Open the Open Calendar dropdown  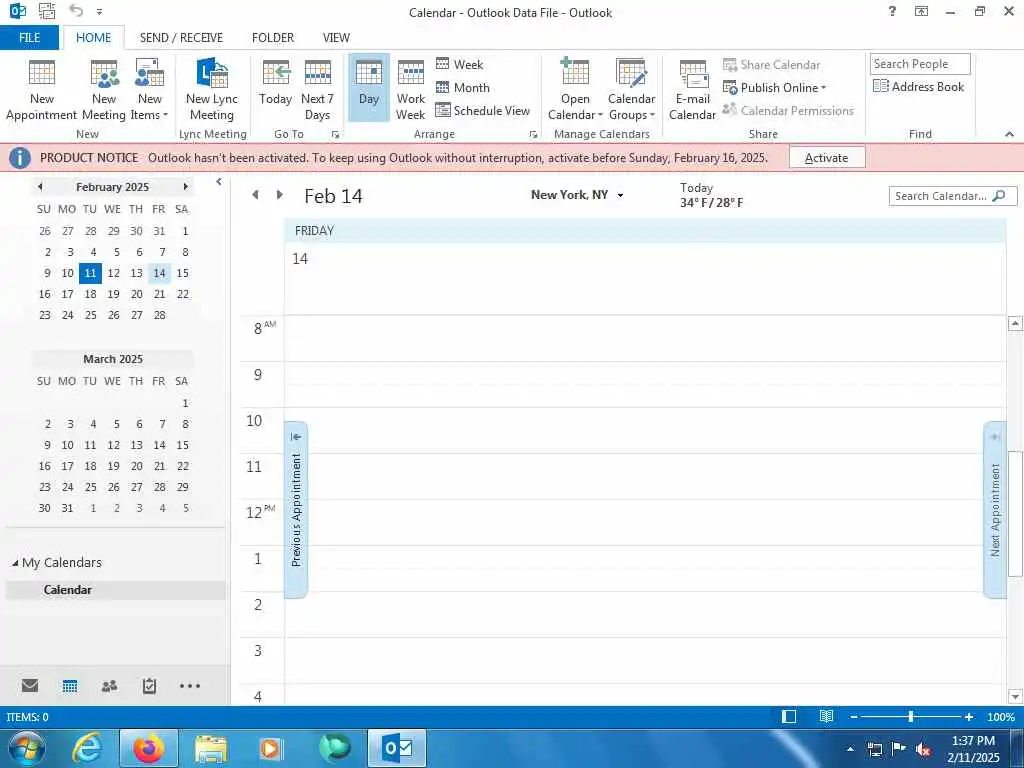coord(575,89)
